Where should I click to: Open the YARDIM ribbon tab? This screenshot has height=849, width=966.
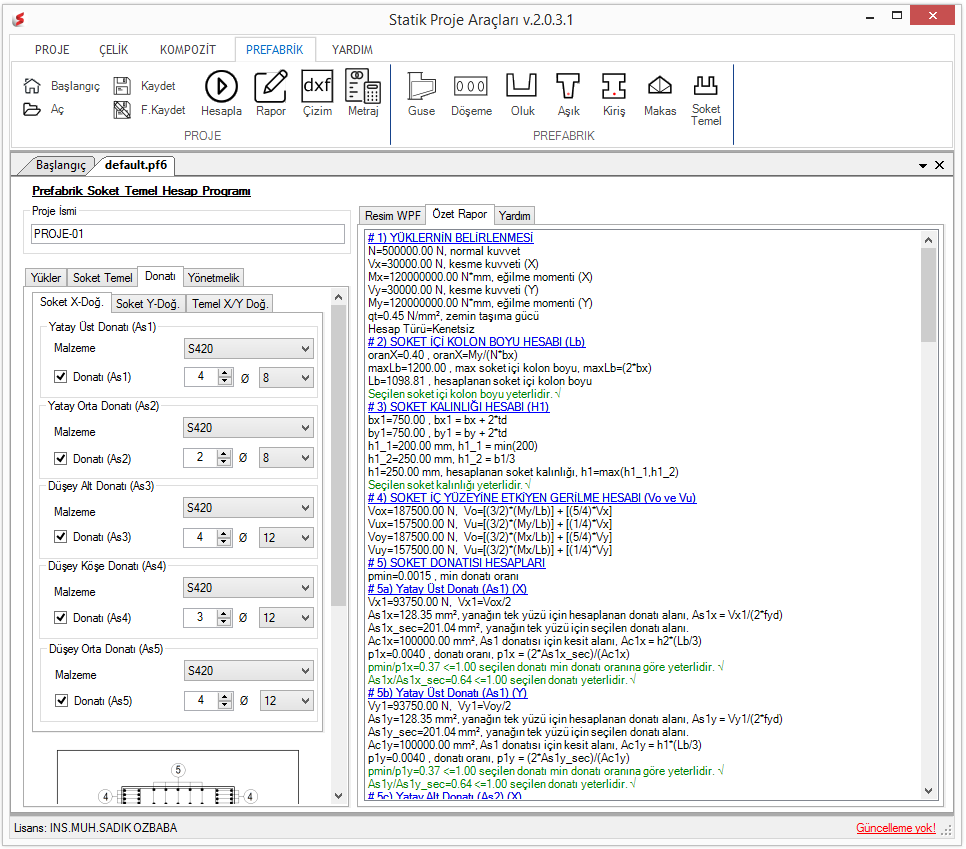tap(352, 50)
